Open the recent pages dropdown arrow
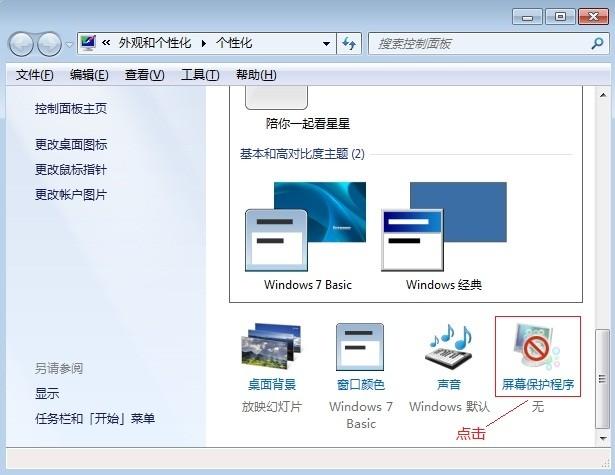 pyautogui.click(x=69, y=44)
